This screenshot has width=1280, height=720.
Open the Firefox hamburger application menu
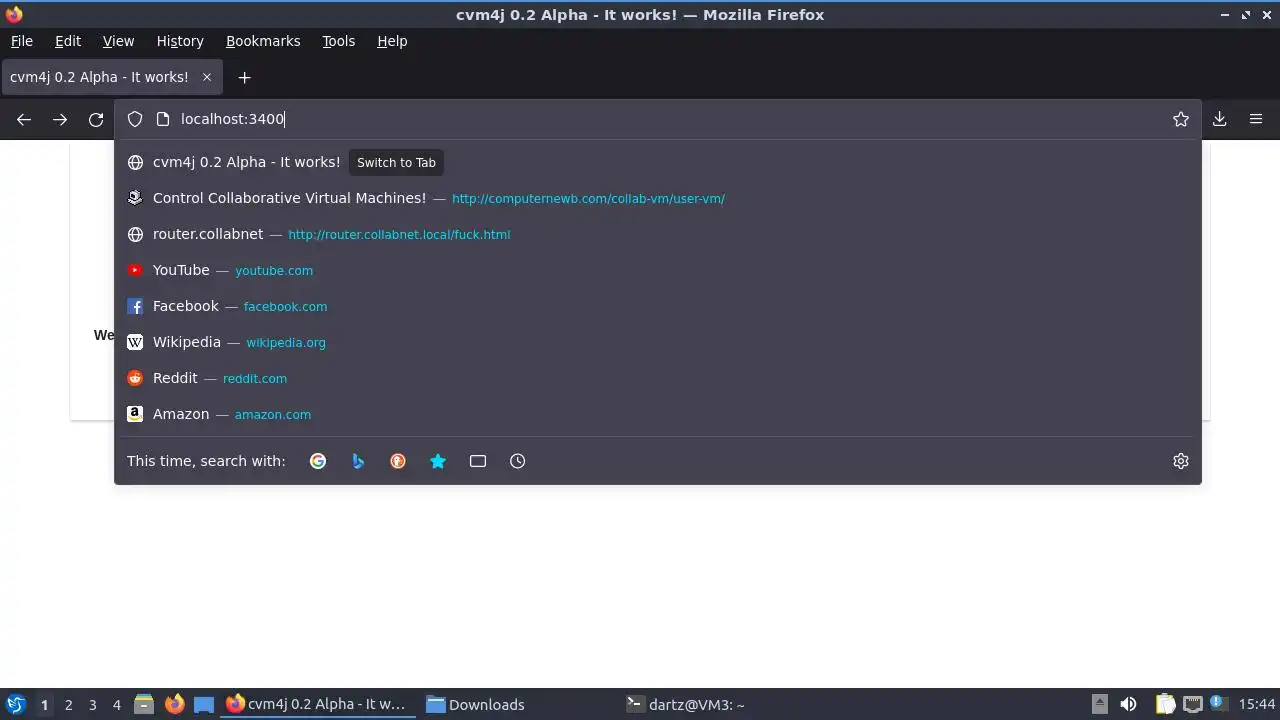1256,119
